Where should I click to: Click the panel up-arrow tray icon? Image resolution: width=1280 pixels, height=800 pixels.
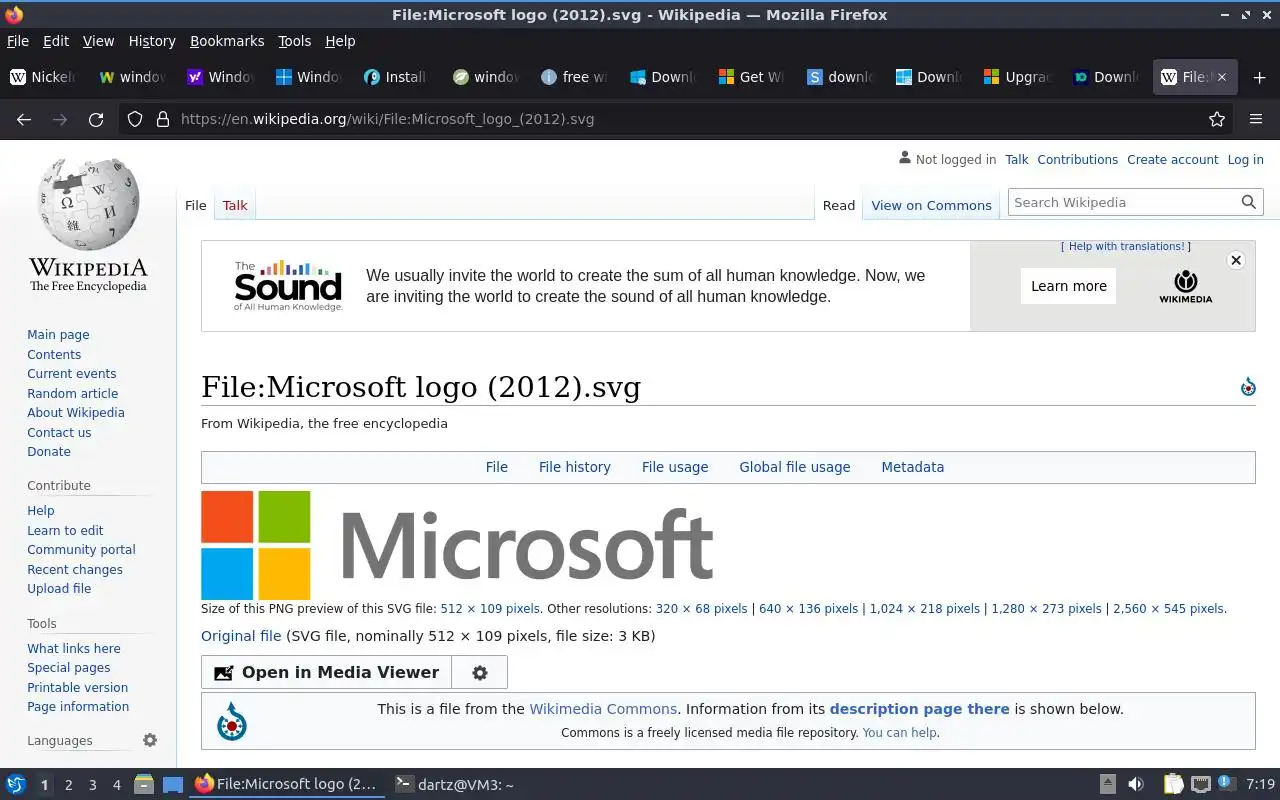pyautogui.click(x=1107, y=784)
